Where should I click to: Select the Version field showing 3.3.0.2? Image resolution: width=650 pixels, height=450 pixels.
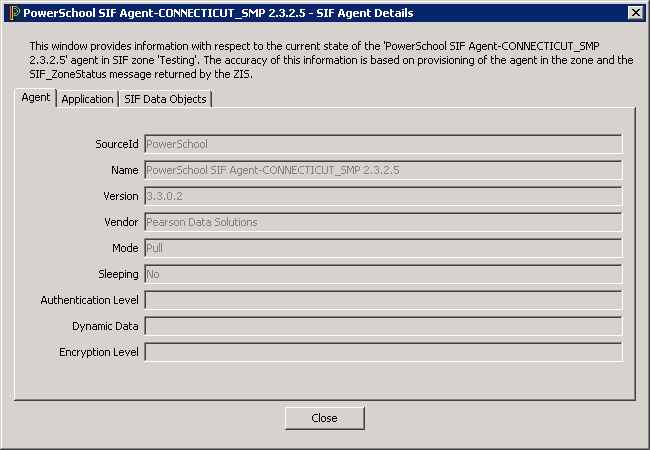tap(383, 196)
